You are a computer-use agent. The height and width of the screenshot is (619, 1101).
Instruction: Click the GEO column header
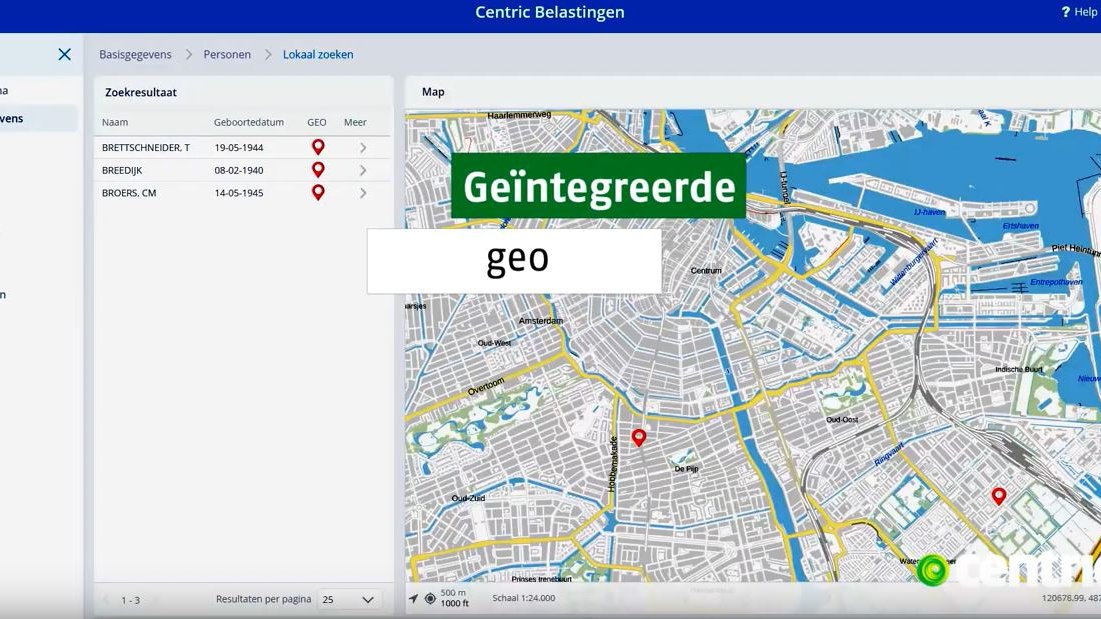[x=317, y=122]
